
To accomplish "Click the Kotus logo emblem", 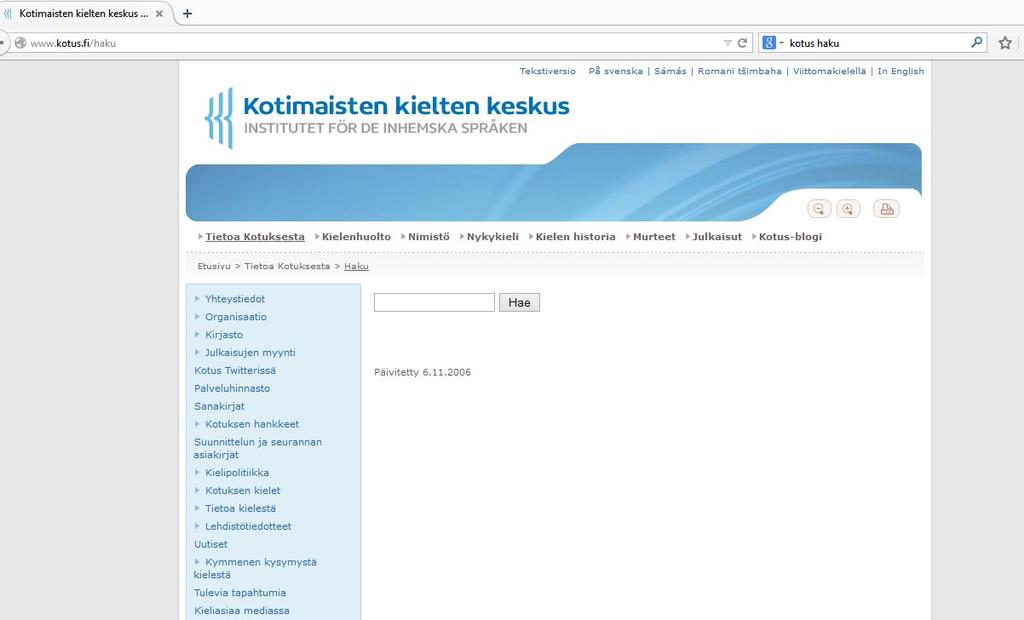I will [x=219, y=118].
